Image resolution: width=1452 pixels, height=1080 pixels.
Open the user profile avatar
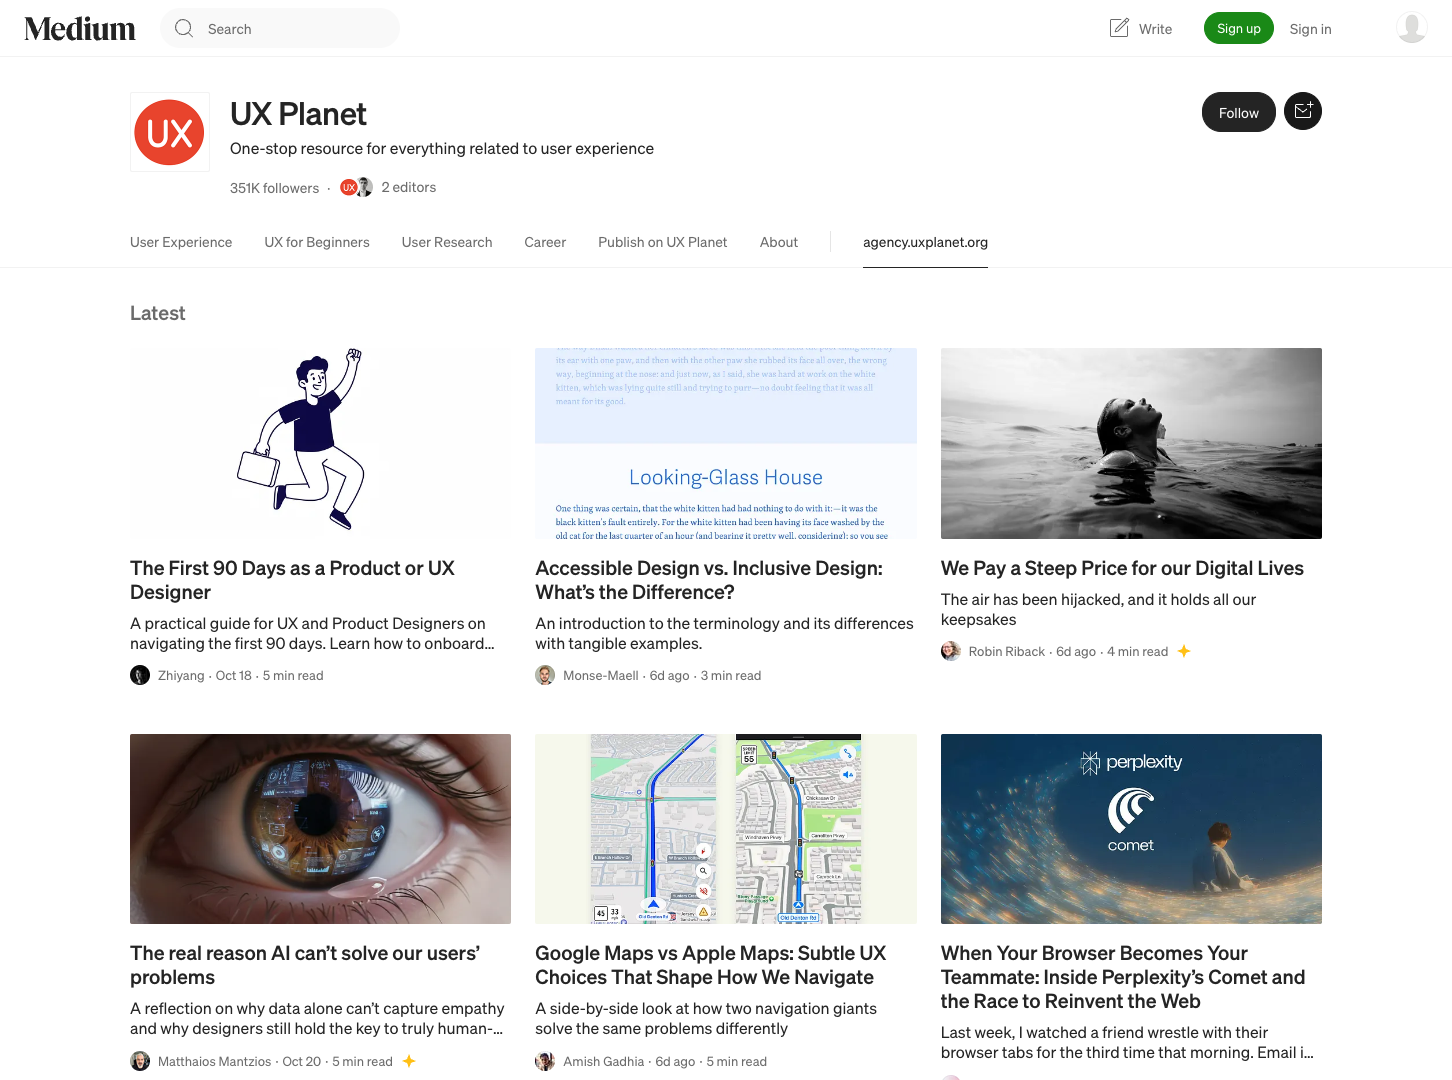(x=1411, y=28)
